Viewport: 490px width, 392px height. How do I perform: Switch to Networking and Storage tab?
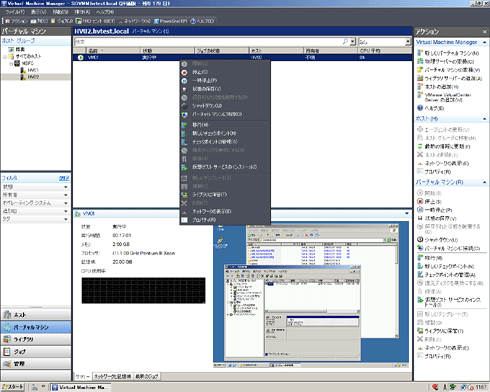(112, 376)
